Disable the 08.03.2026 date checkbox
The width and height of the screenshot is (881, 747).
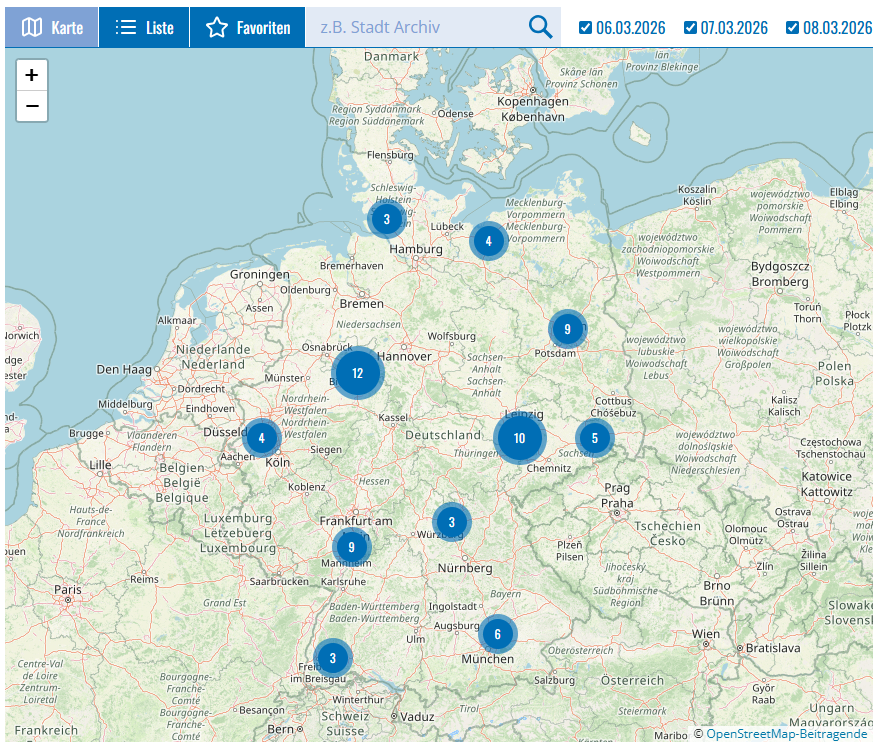tap(793, 27)
